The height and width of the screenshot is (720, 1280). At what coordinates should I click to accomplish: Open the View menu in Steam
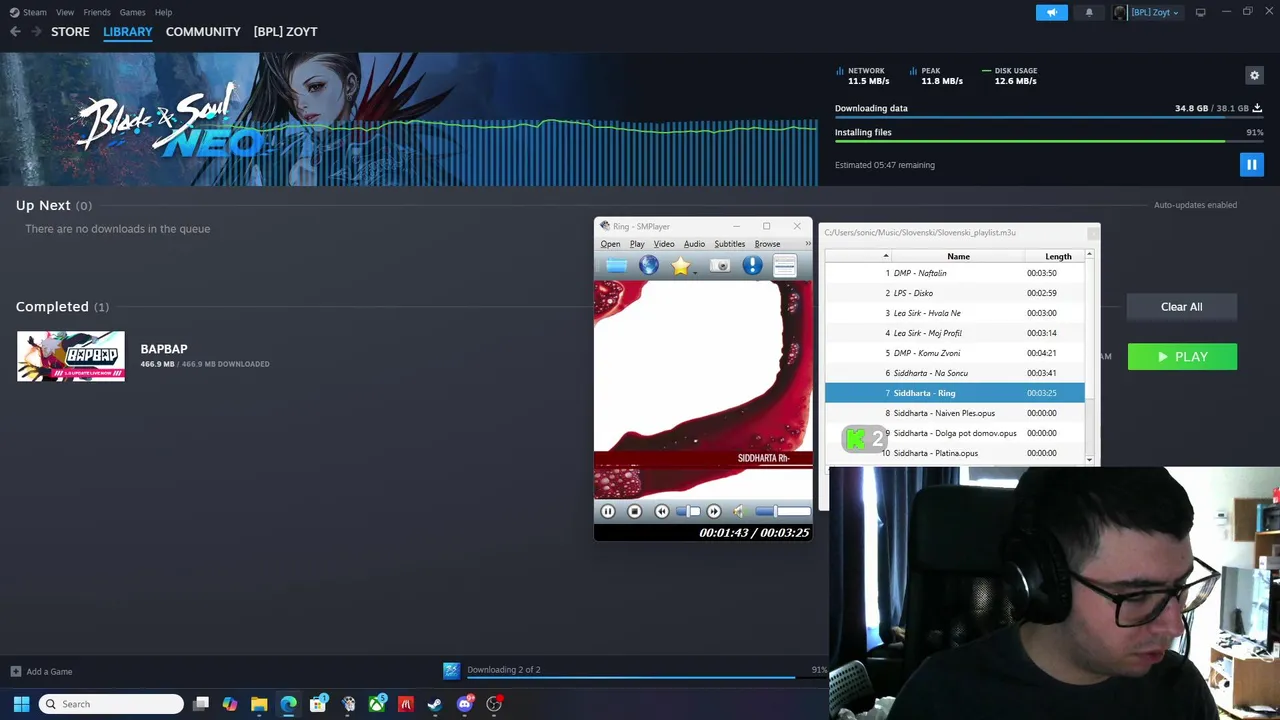pyautogui.click(x=65, y=12)
